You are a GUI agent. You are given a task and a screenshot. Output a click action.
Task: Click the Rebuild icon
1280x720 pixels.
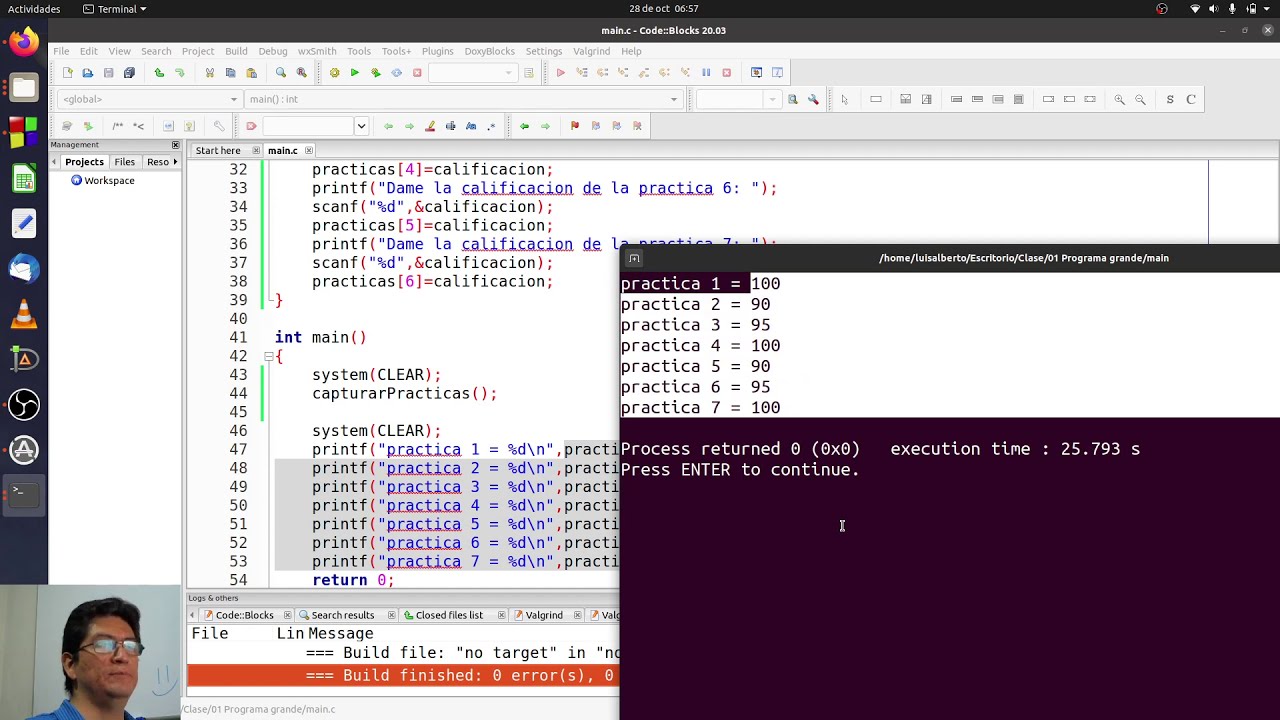tap(396, 72)
